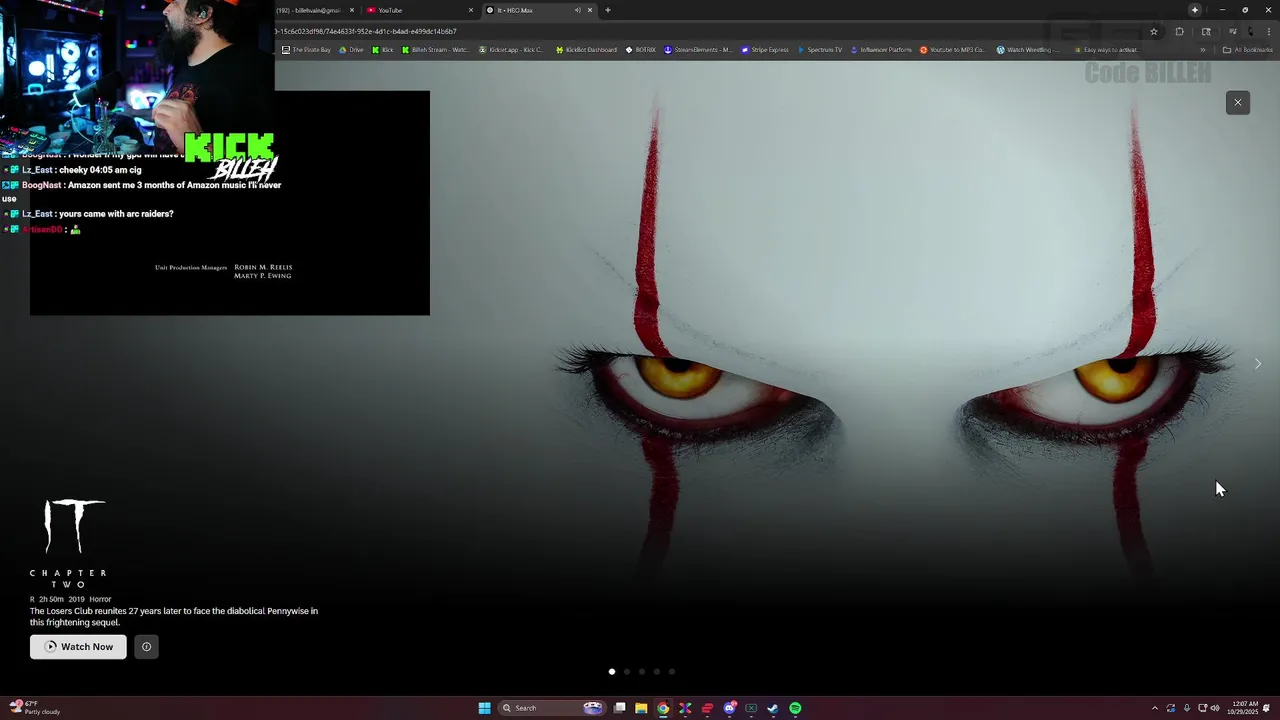
Task: Show hidden system tray icons
Action: (x=1155, y=708)
